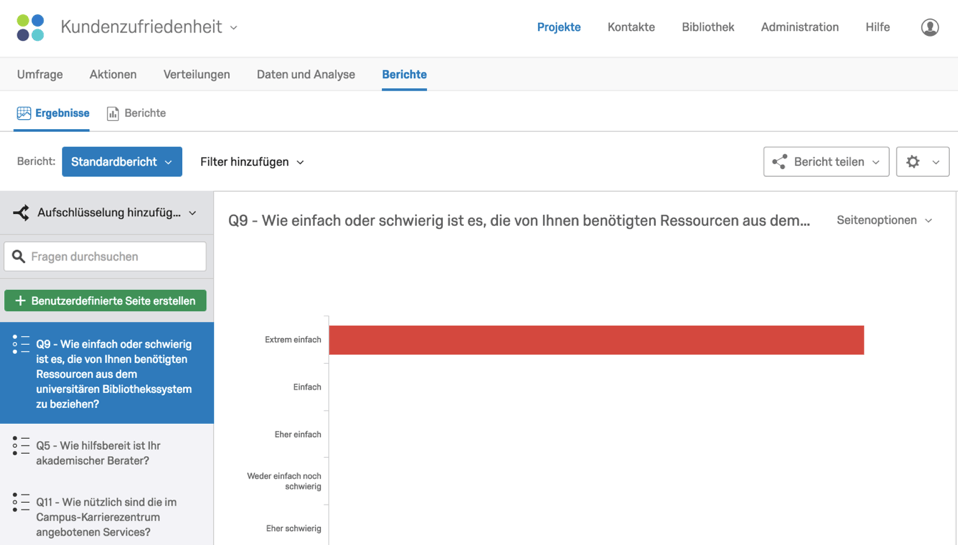The width and height of the screenshot is (958, 545).
Task: Click the Einfach axis label
Action: tap(307, 387)
